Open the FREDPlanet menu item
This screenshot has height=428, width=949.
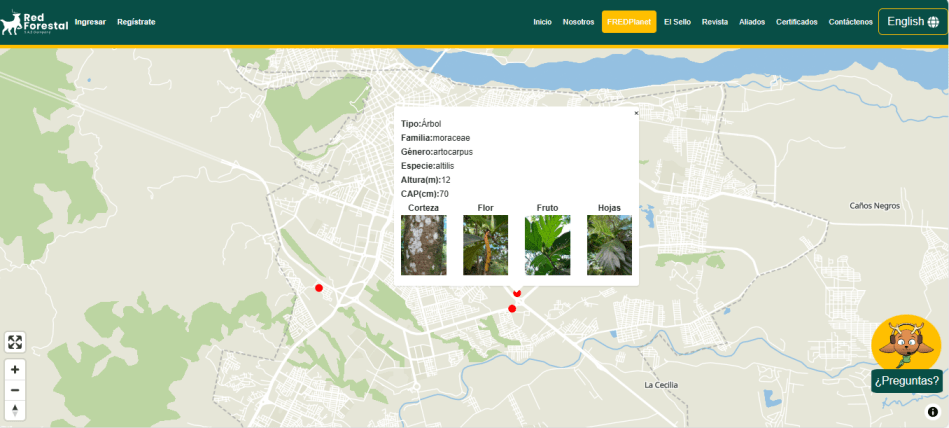(x=629, y=22)
